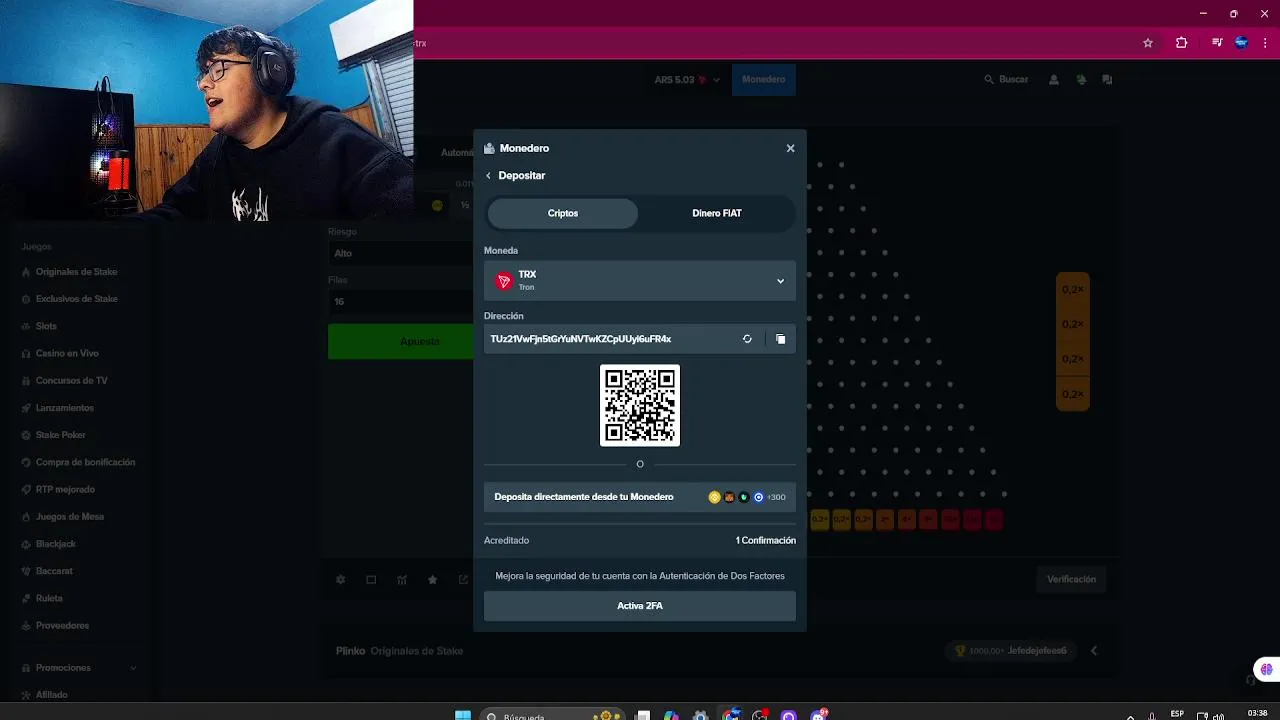
Task: Toggle theatre mode rectangle icon below the game
Action: [371, 580]
